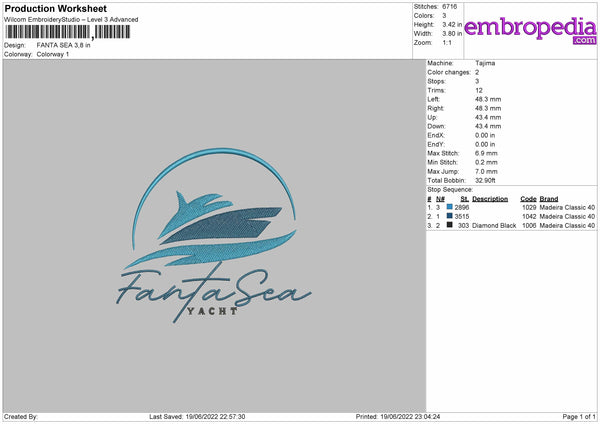The image size is (600, 424).
Task: Click the Height value 3.42 in
Action: coord(452,24)
